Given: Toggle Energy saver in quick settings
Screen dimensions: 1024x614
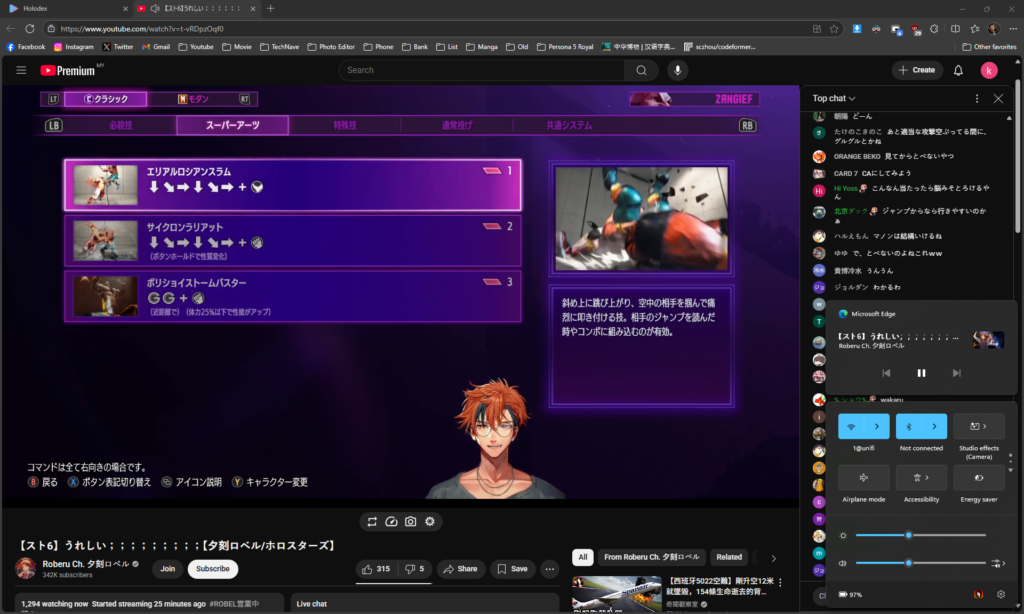Looking at the screenshot, I should pyautogui.click(x=979, y=477).
